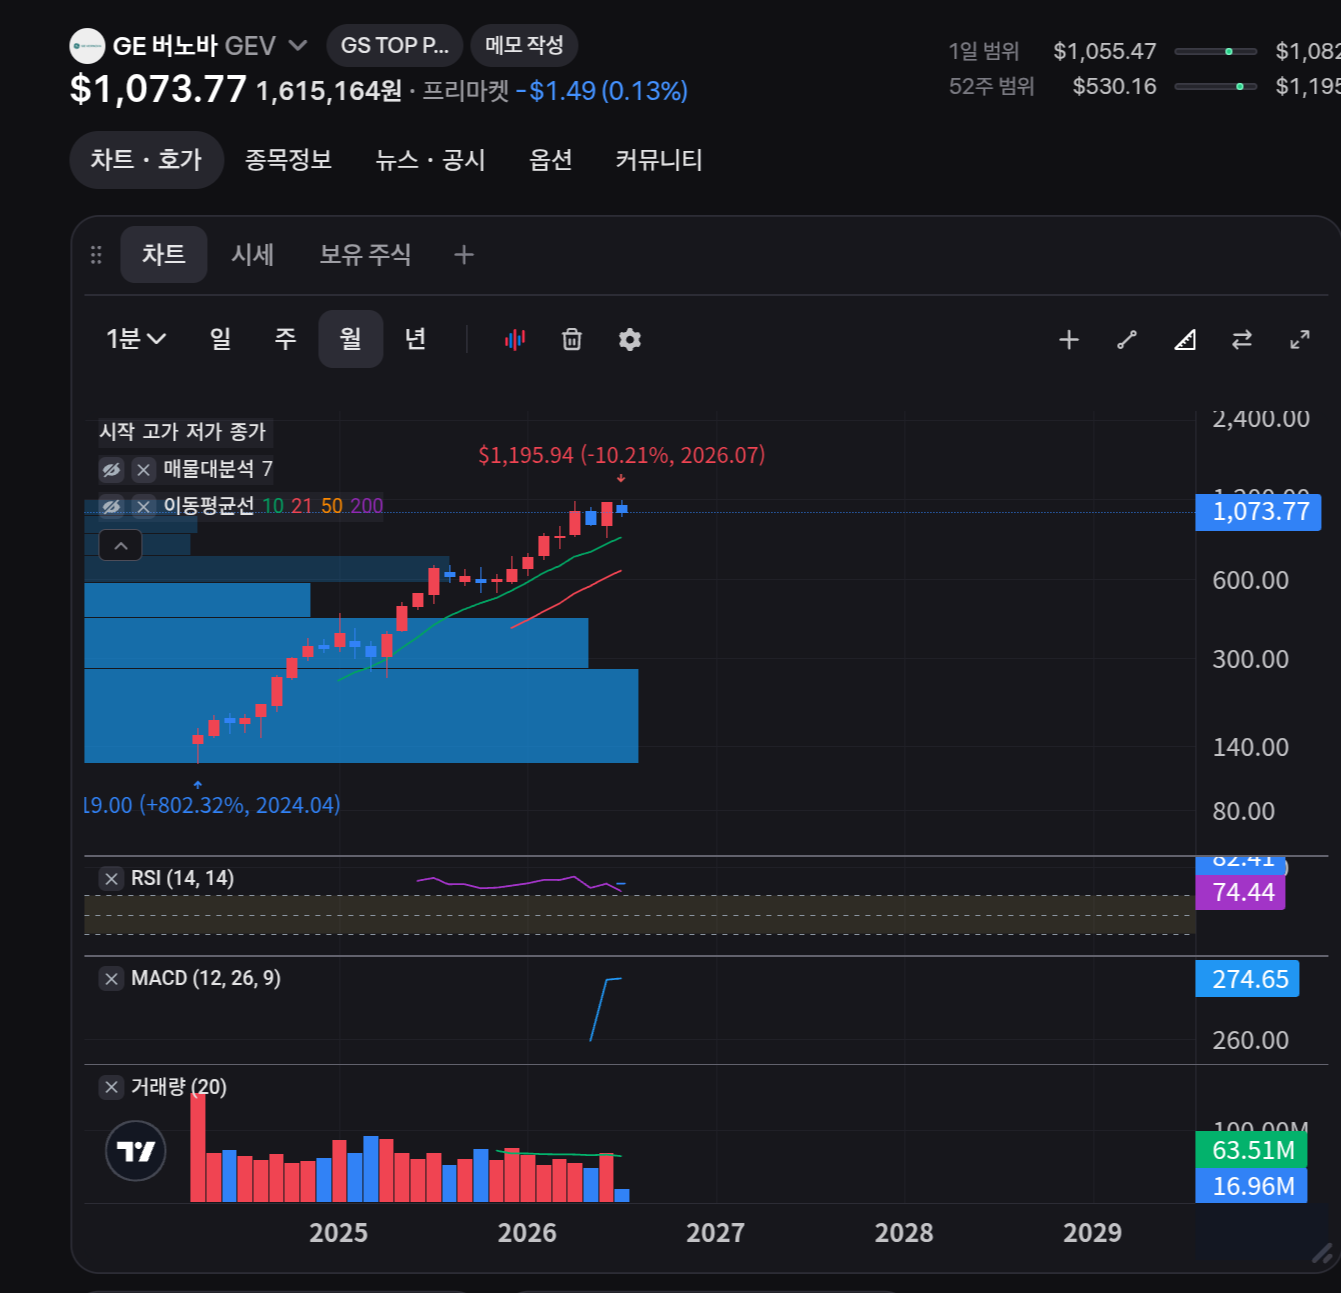Close the MACD (12, 26, 9) indicator
1341x1293 pixels.
[111, 978]
